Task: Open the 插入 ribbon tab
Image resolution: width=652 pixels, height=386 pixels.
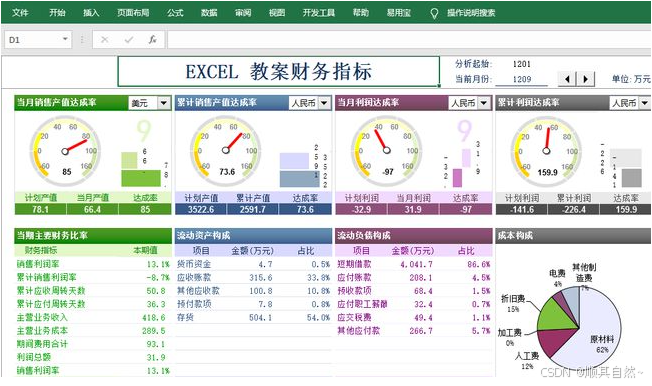Action: click(91, 12)
